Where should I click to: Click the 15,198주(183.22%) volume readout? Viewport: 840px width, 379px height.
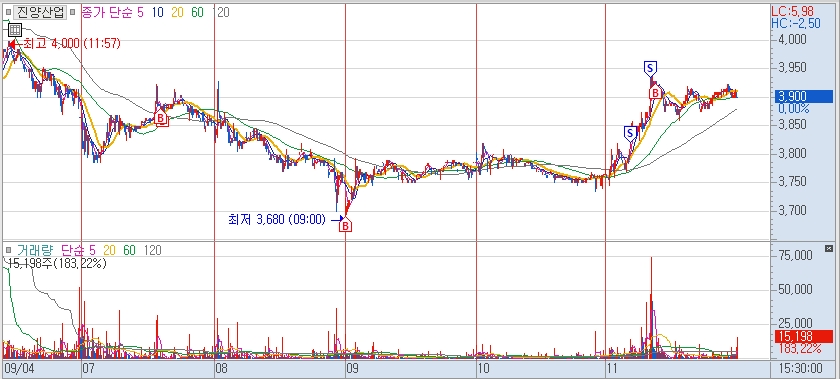point(56,263)
